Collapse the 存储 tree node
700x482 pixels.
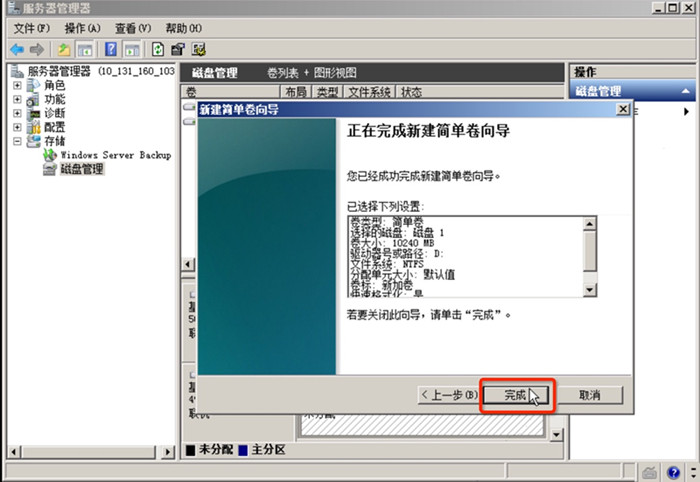[17, 141]
